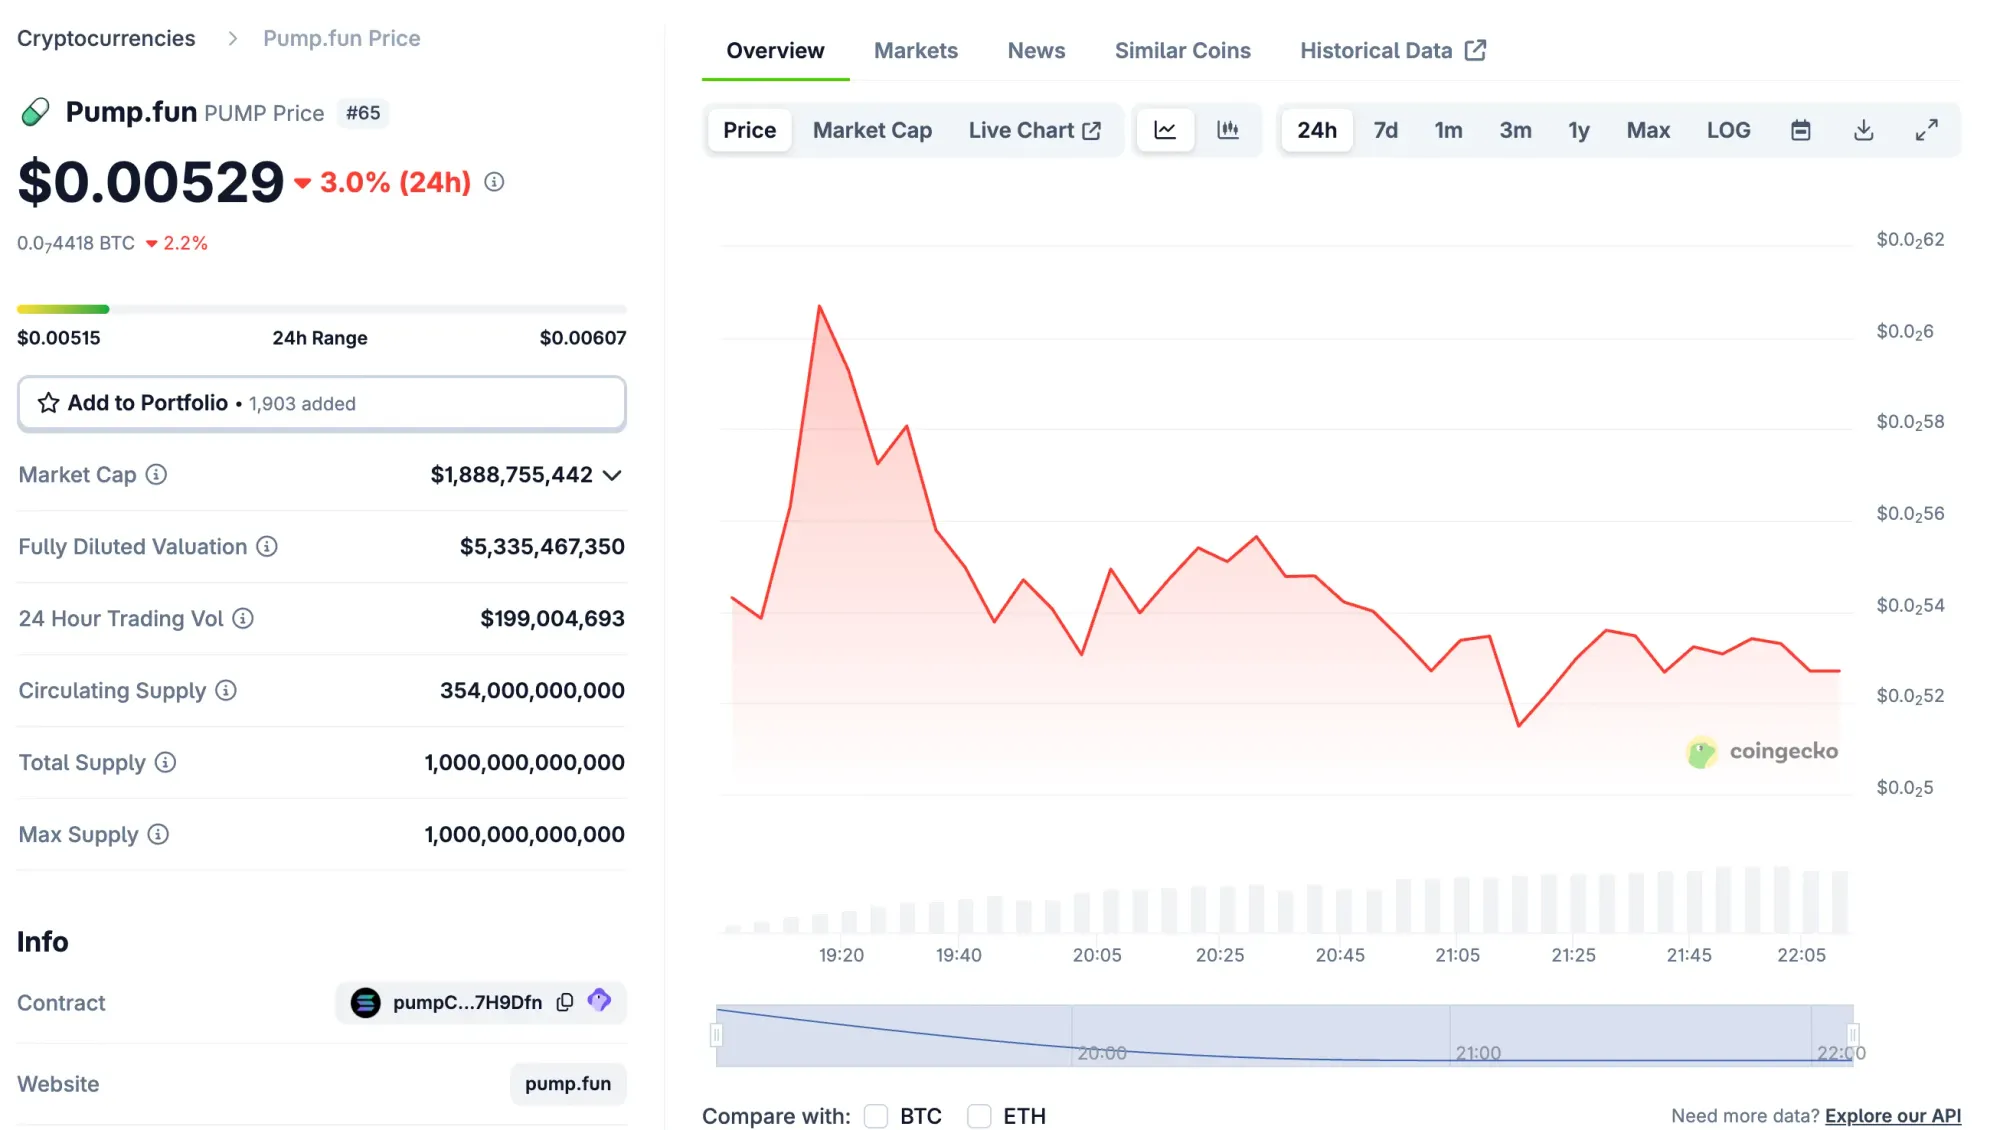Select the 1m time range
Image resolution: width=2000 pixels, height=1130 pixels.
click(1449, 130)
